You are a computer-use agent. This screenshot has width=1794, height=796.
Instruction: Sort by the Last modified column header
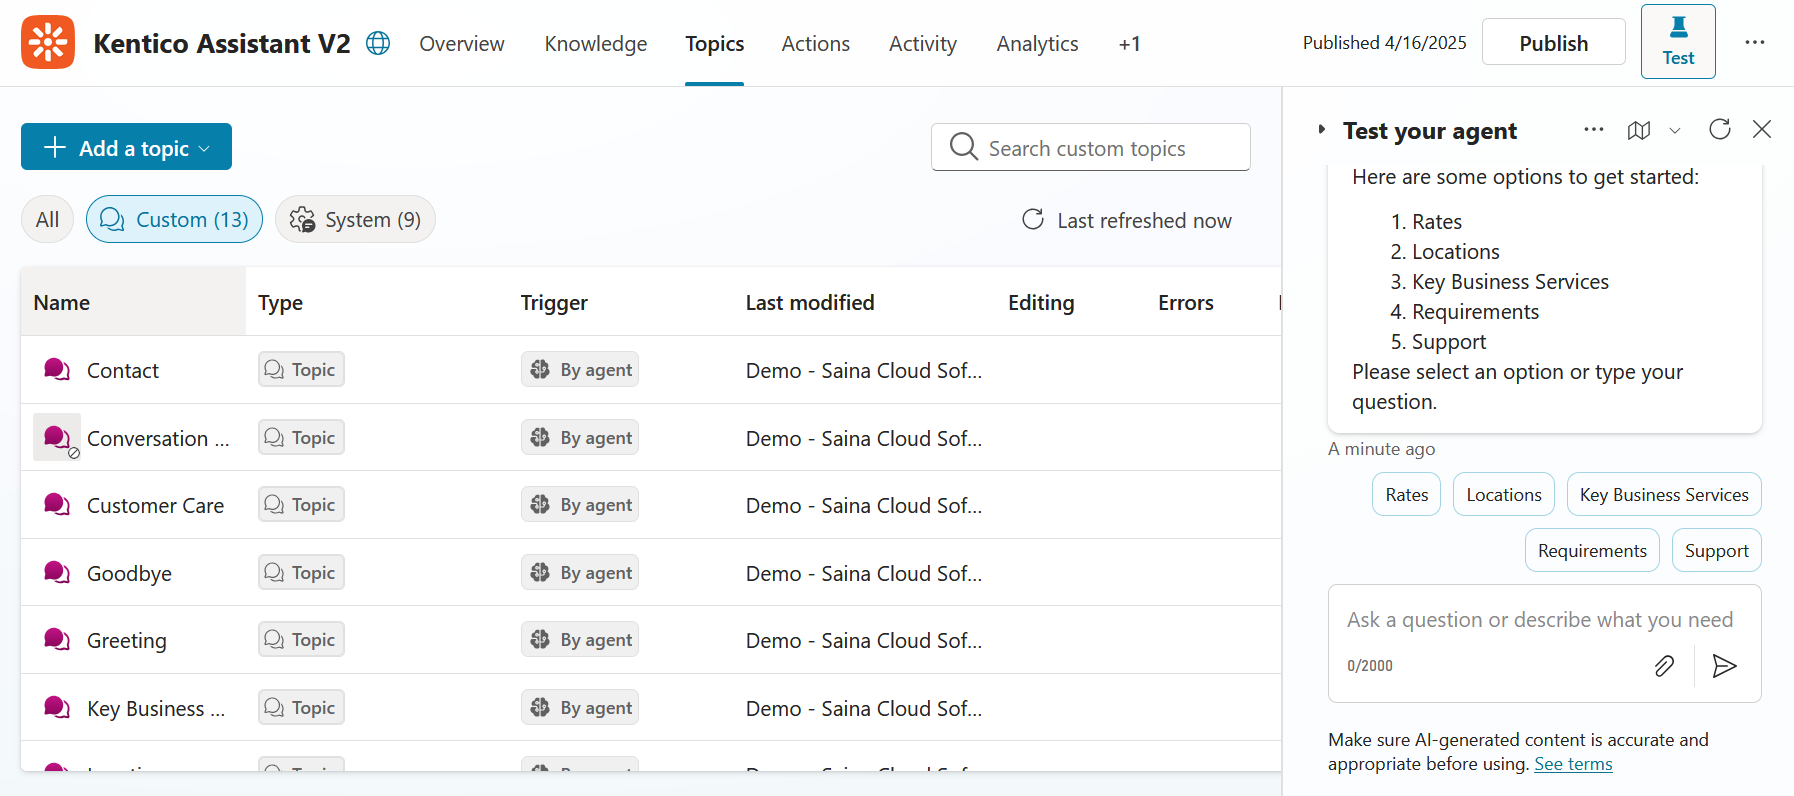click(x=810, y=302)
